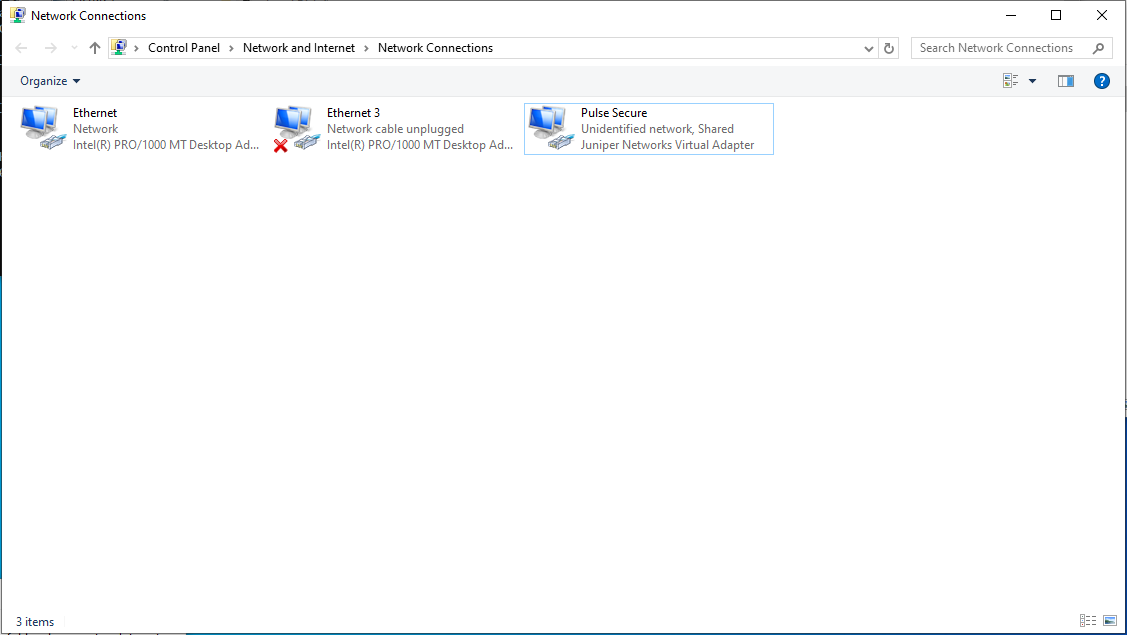Click the Back navigation arrow
1127x635 pixels.
coord(20,47)
